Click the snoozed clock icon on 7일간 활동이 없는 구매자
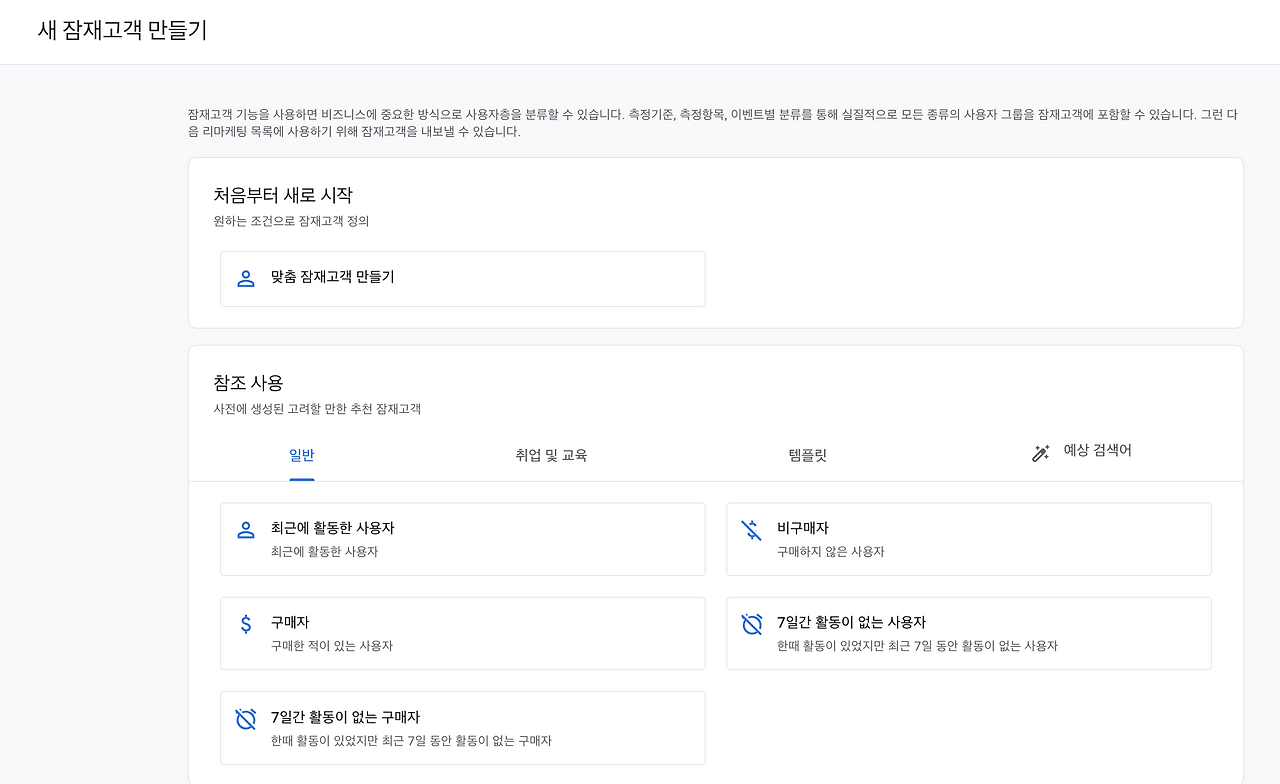 245,717
